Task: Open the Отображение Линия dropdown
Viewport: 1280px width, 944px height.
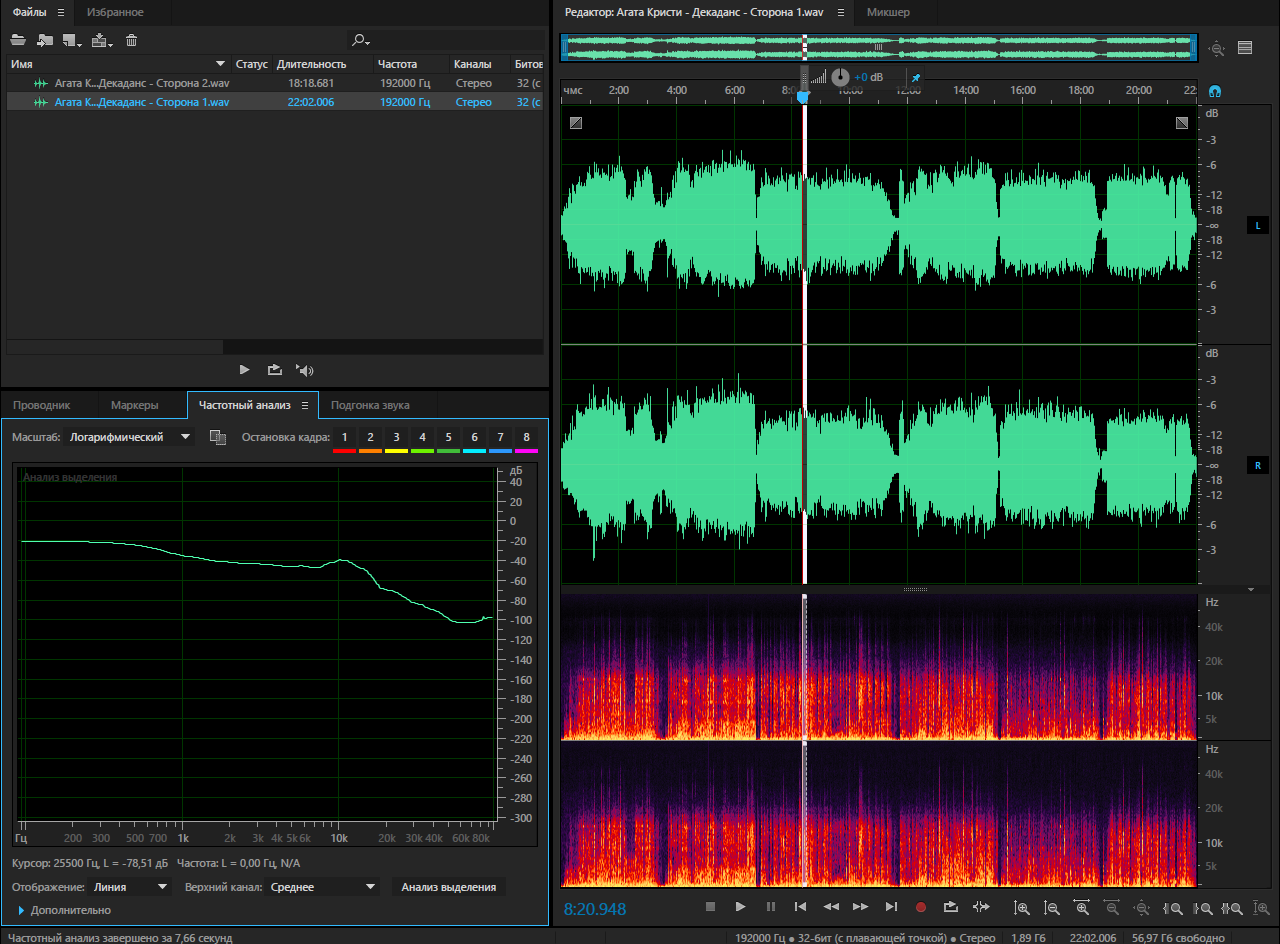Action: pyautogui.click(x=130, y=887)
